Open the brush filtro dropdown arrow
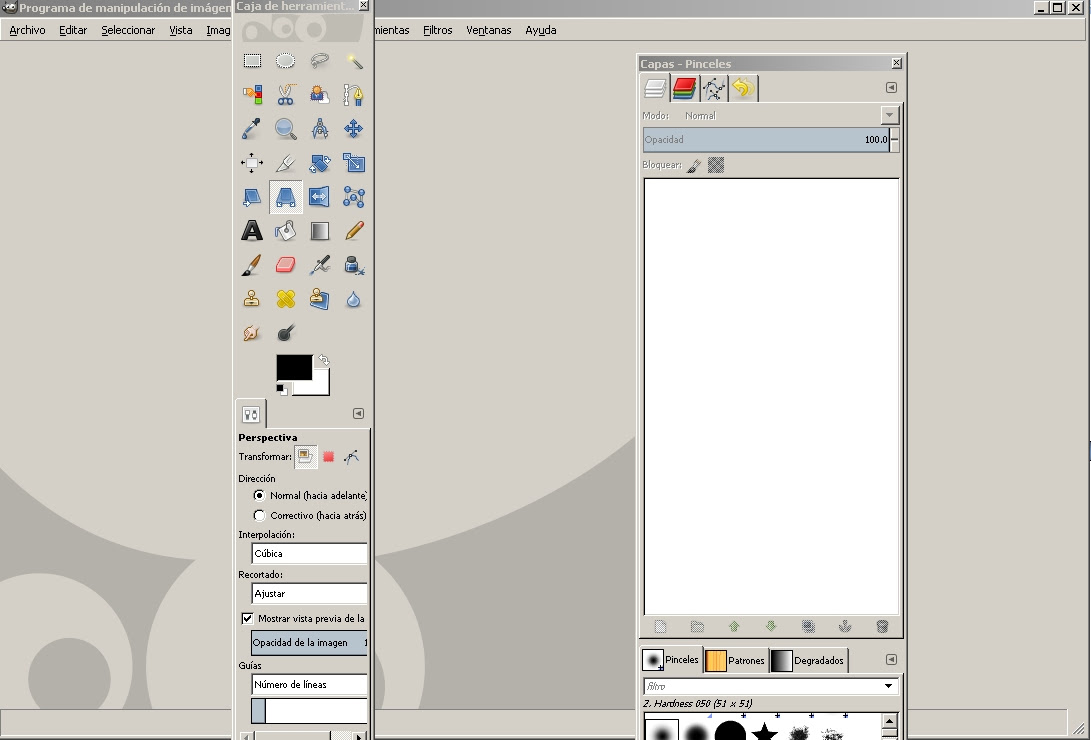This screenshot has height=740, width=1091. click(x=889, y=686)
